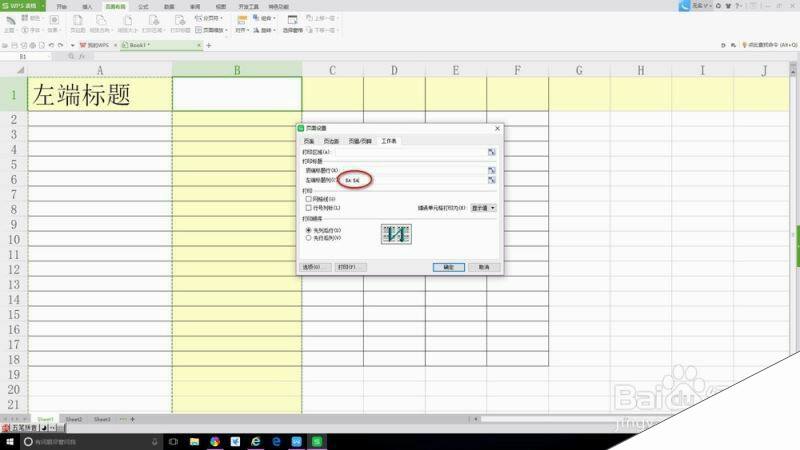
Task: Select the 先列后行 print order radio button
Action: (308, 229)
